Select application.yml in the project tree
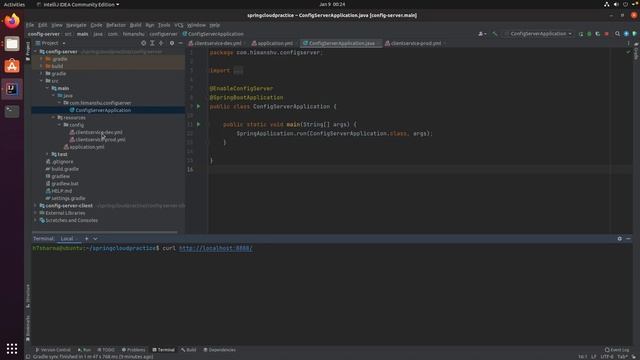 coord(87,147)
